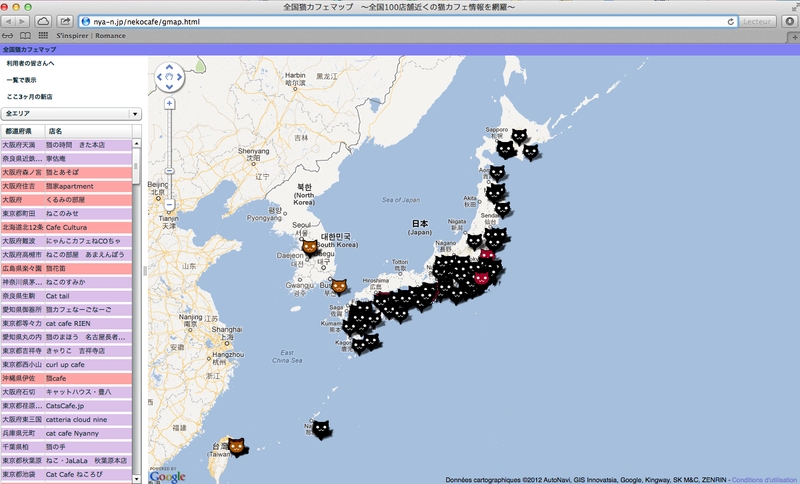Click the address bar URL field
This screenshot has height=484, width=800.
pyautogui.click(x=400, y=21)
